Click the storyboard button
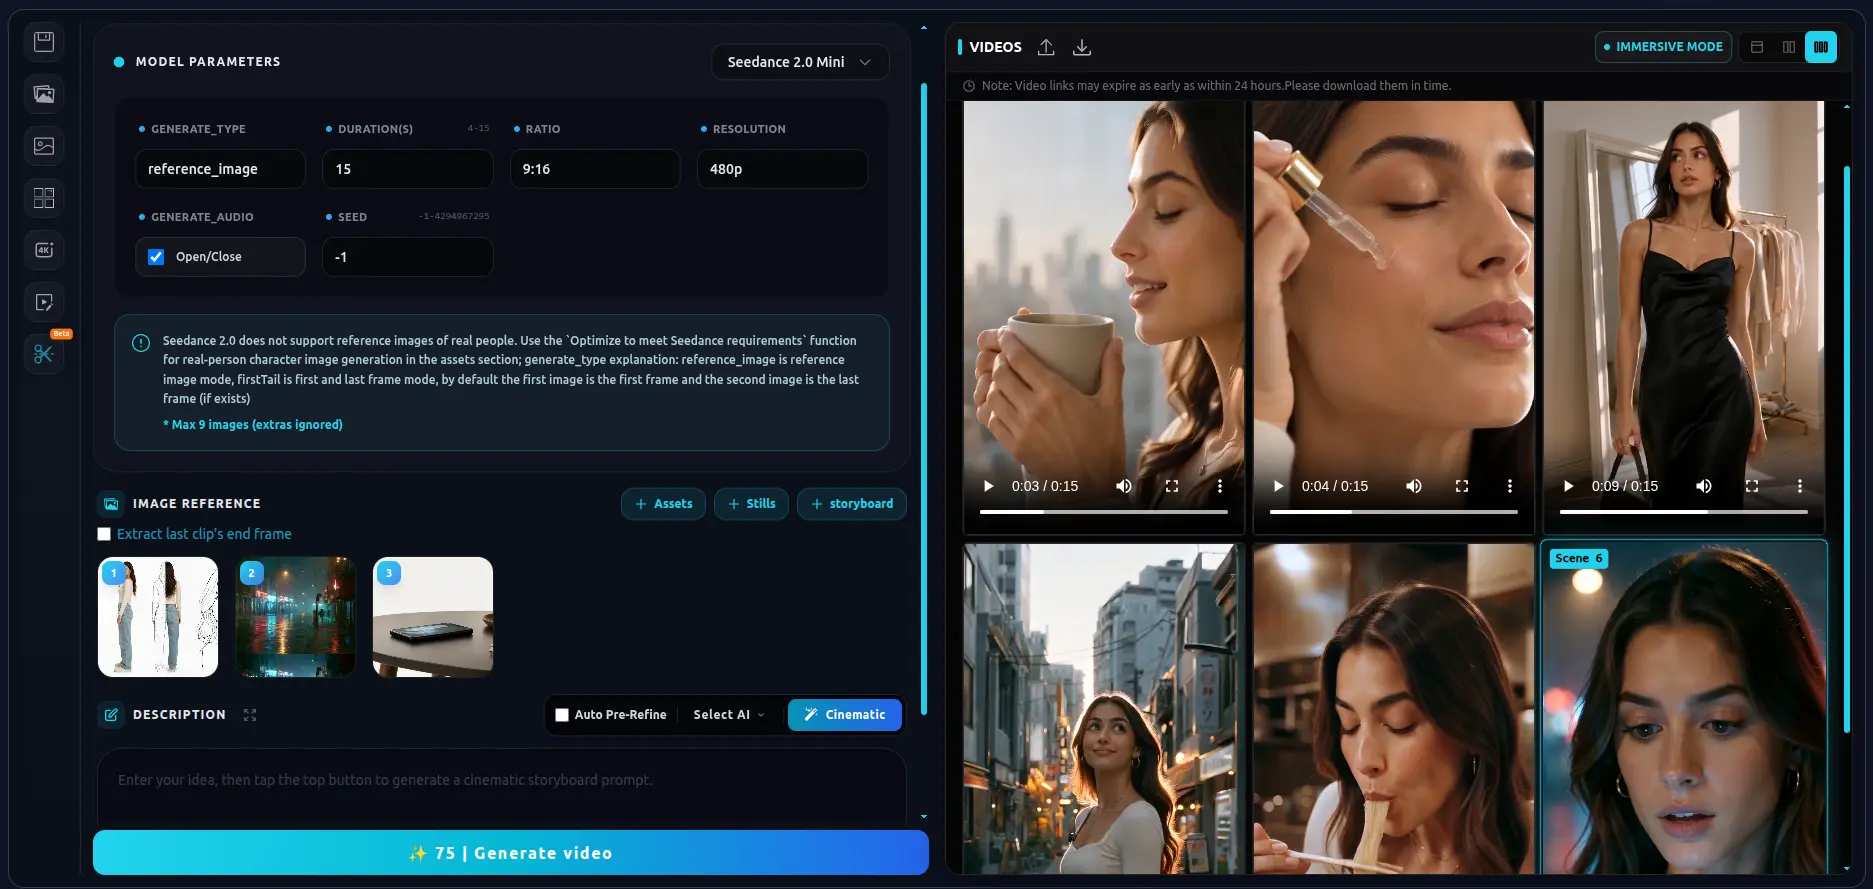Viewport: 1873px width, 889px height. pyautogui.click(x=852, y=504)
